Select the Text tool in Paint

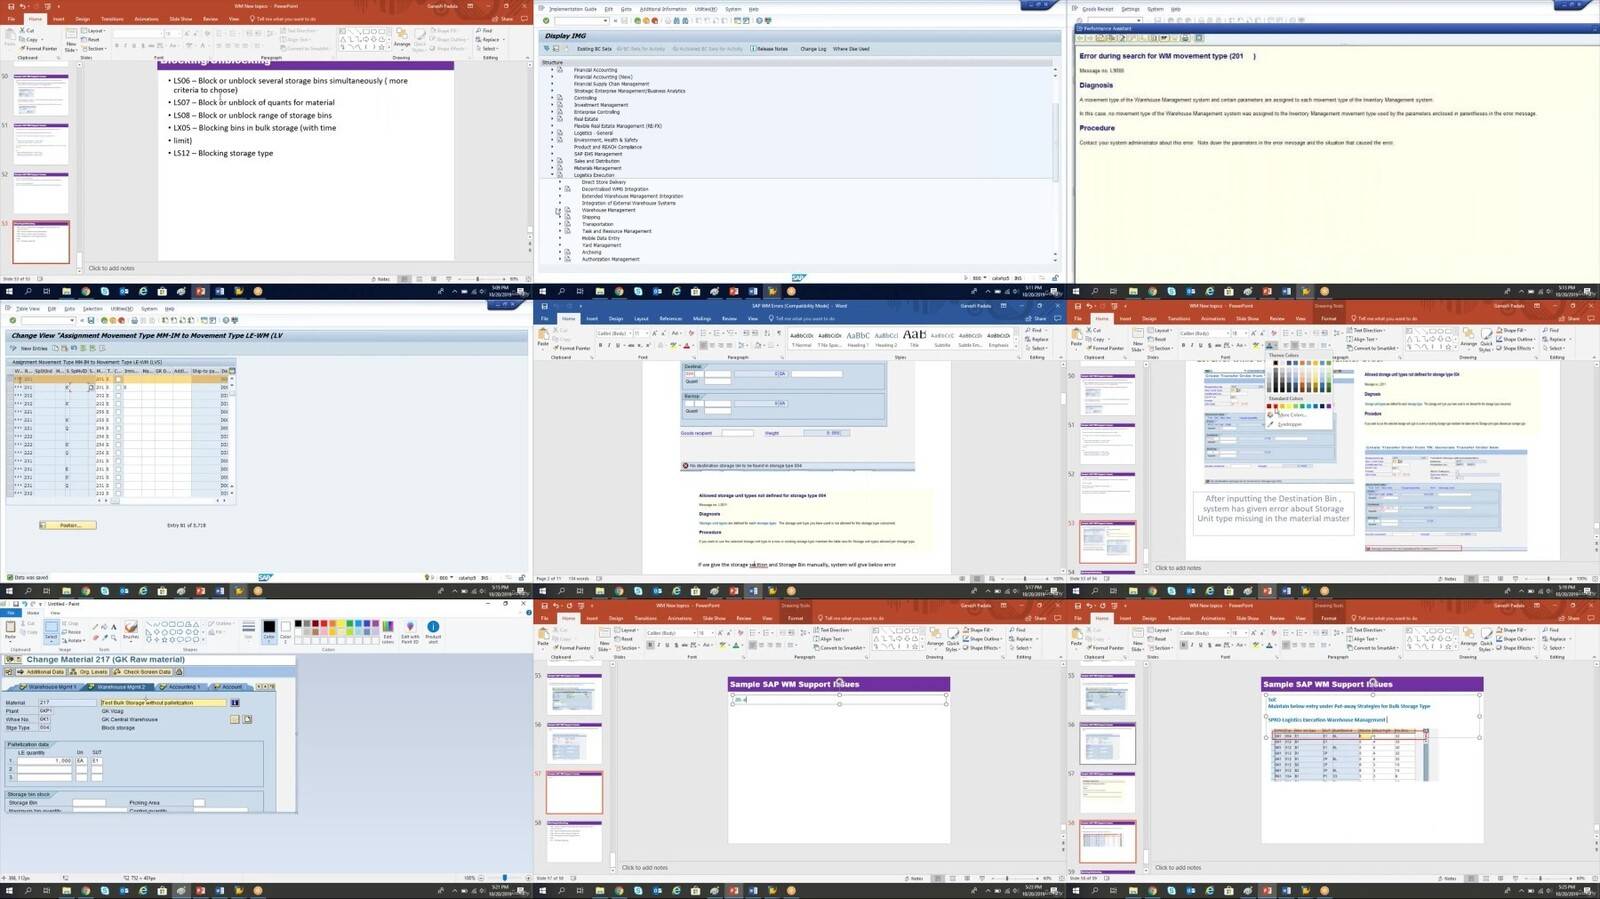tap(113, 627)
